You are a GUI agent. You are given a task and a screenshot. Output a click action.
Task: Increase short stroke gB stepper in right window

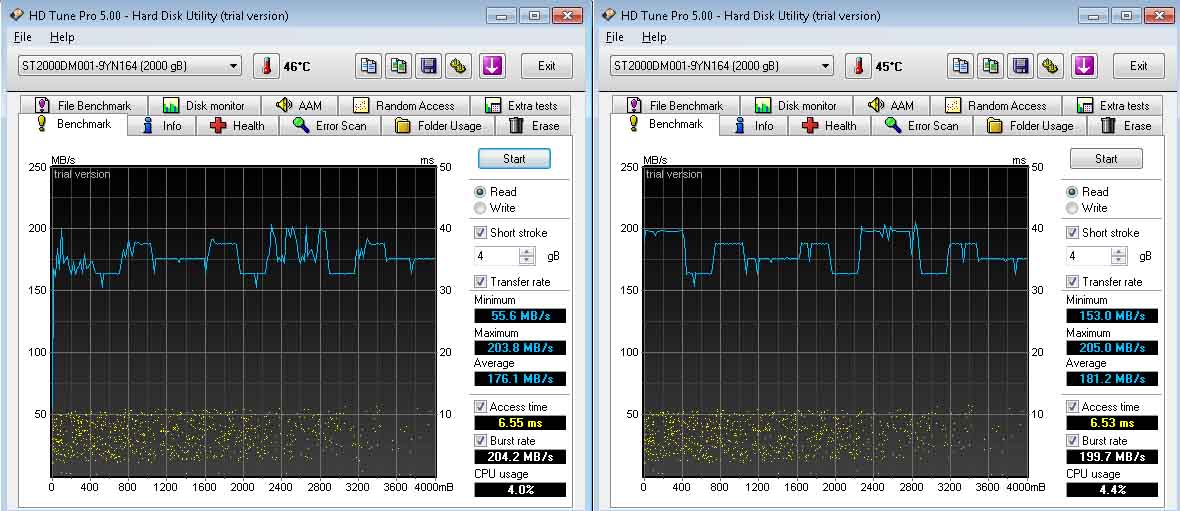[1119, 252]
